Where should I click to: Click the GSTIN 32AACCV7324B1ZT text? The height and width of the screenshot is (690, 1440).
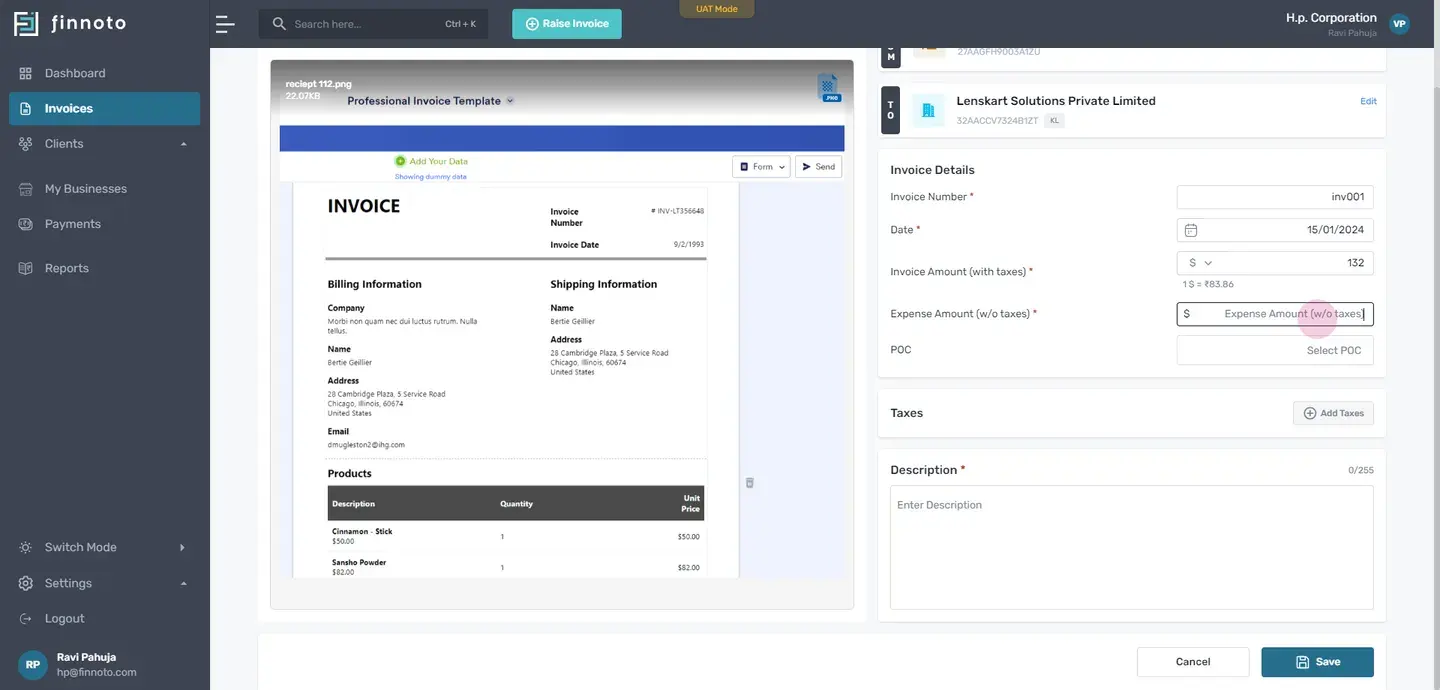(997, 121)
